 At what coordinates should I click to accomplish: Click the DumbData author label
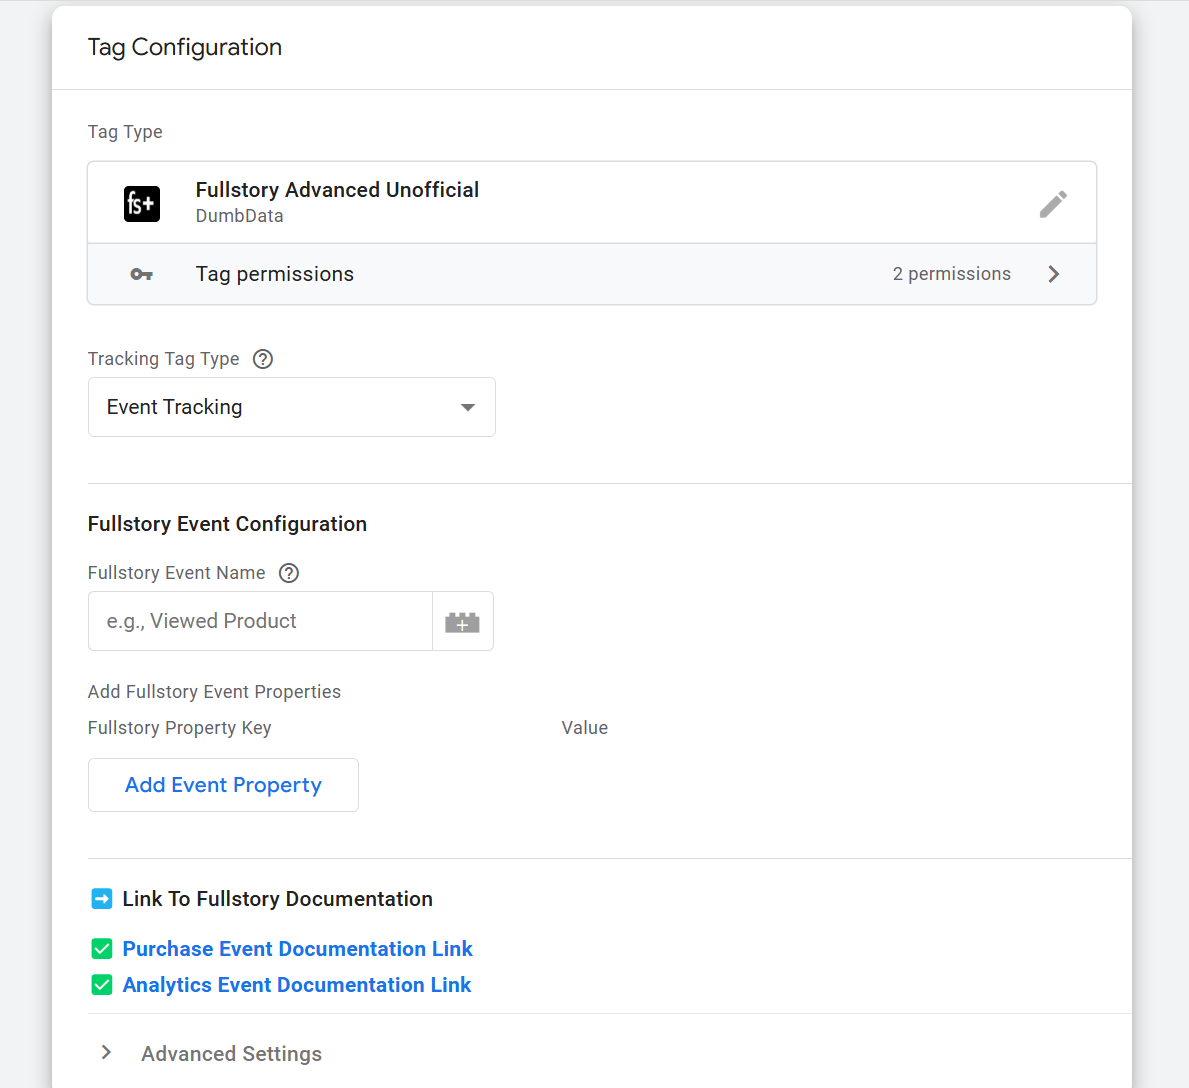tap(239, 216)
